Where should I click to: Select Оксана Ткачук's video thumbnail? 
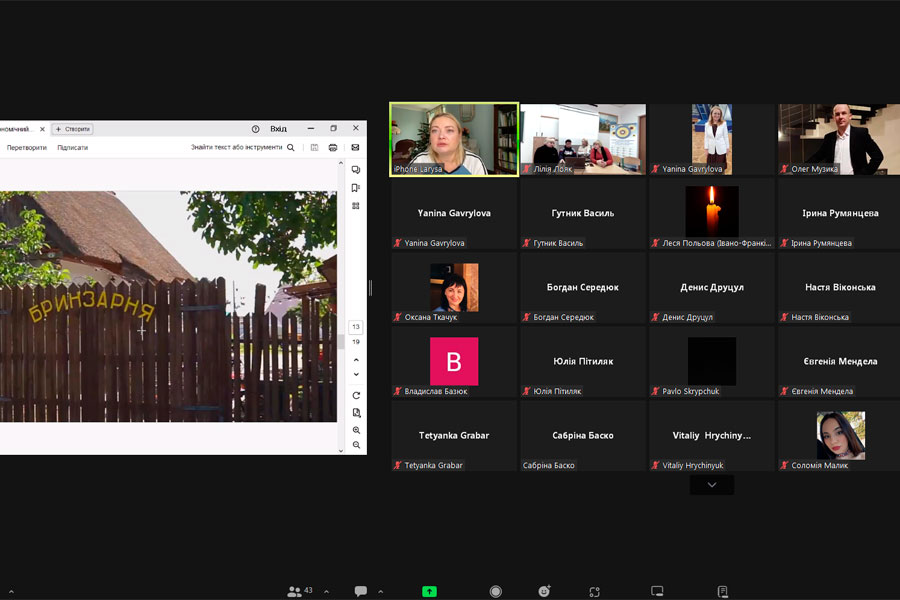click(x=454, y=288)
